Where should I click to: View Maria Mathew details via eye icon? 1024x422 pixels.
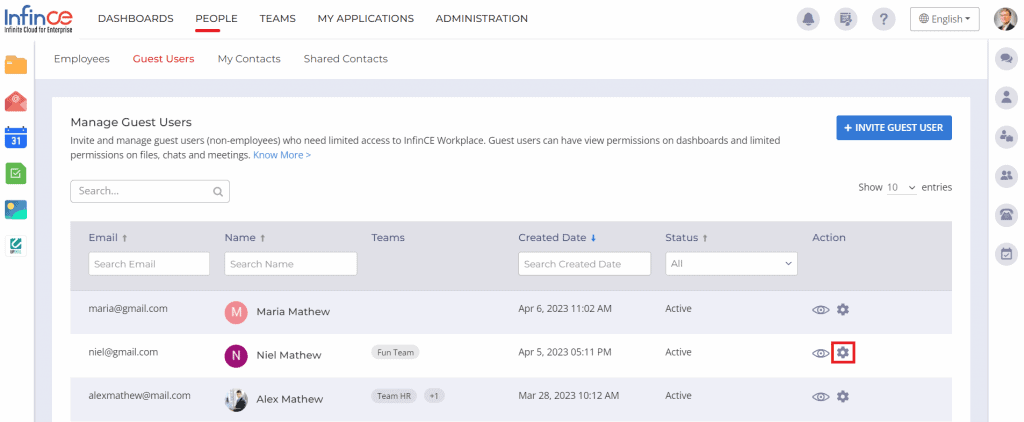tap(820, 310)
